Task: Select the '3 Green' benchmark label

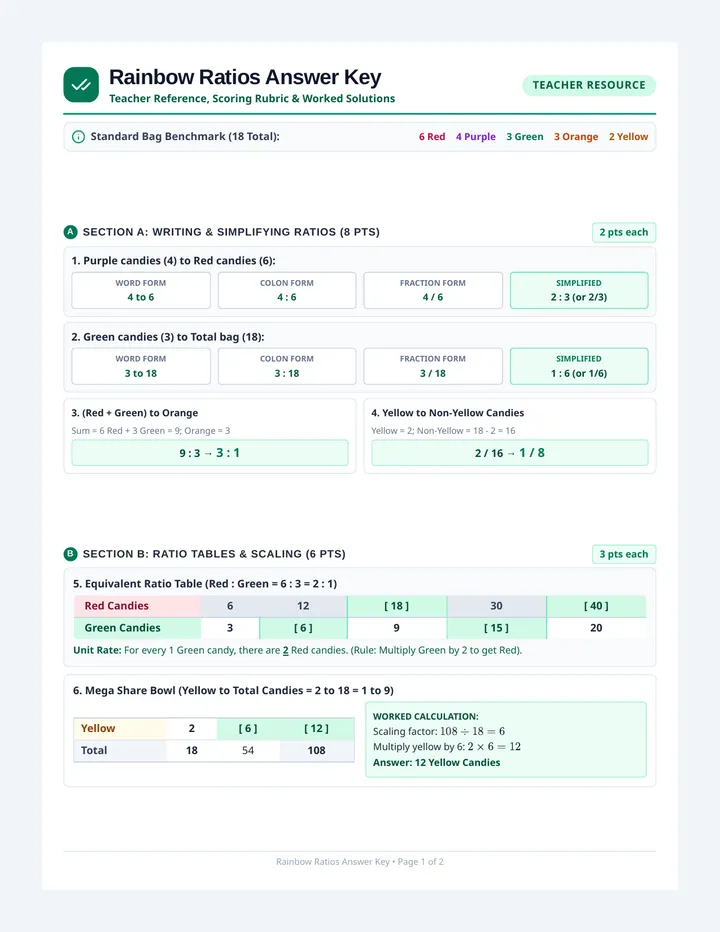Action: 524,137
